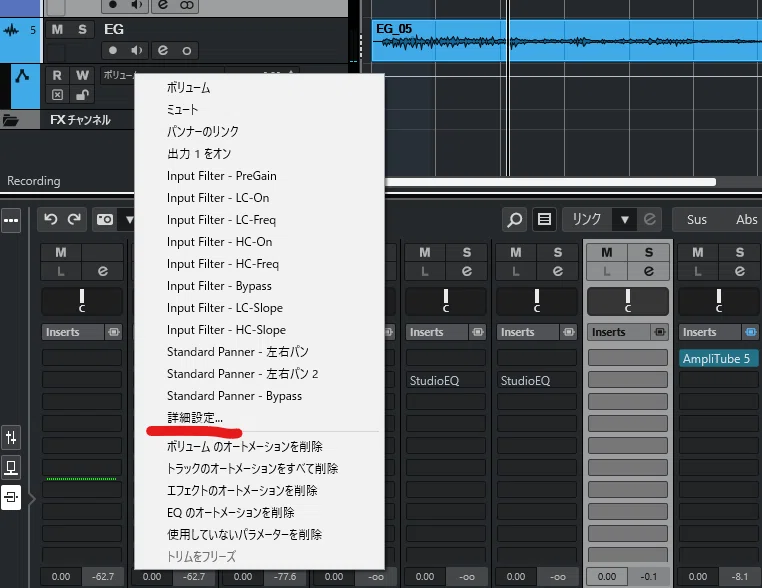Screen dimensions: 762x588
Task: Solo the AmpliTube 5 mixer channel
Action: pos(740,253)
